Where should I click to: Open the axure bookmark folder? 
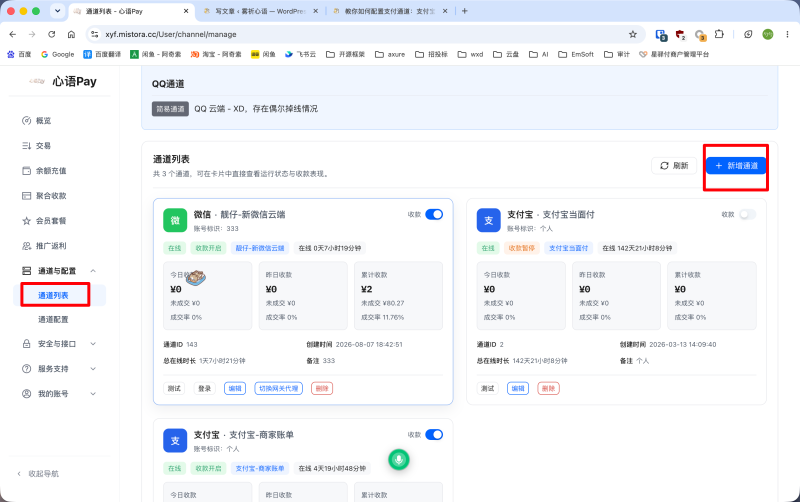[x=390, y=54]
